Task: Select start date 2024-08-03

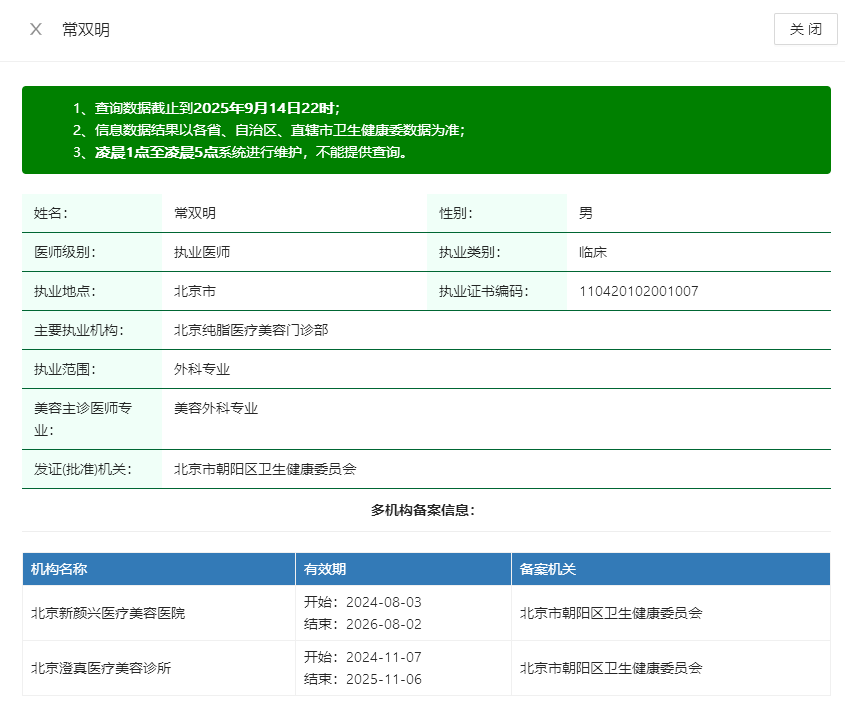Action: coord(384,602)
